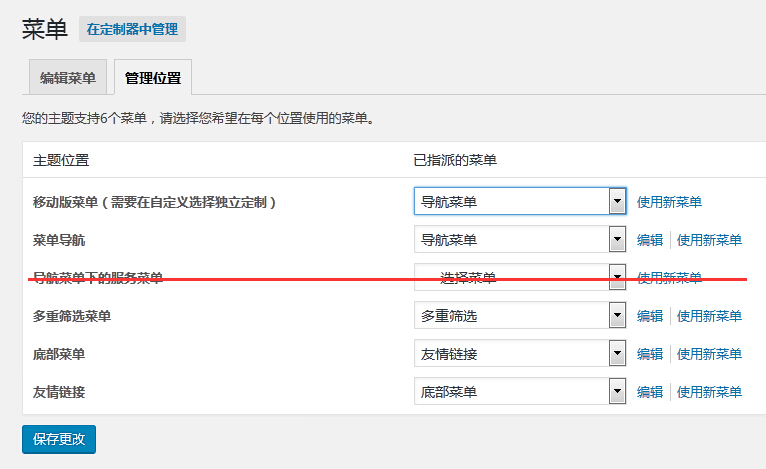This screenshot has width=766, height=469.
Task: Switch to the 编辑菜单 tab
Action: pyautogui.click(x=68, y=78)
